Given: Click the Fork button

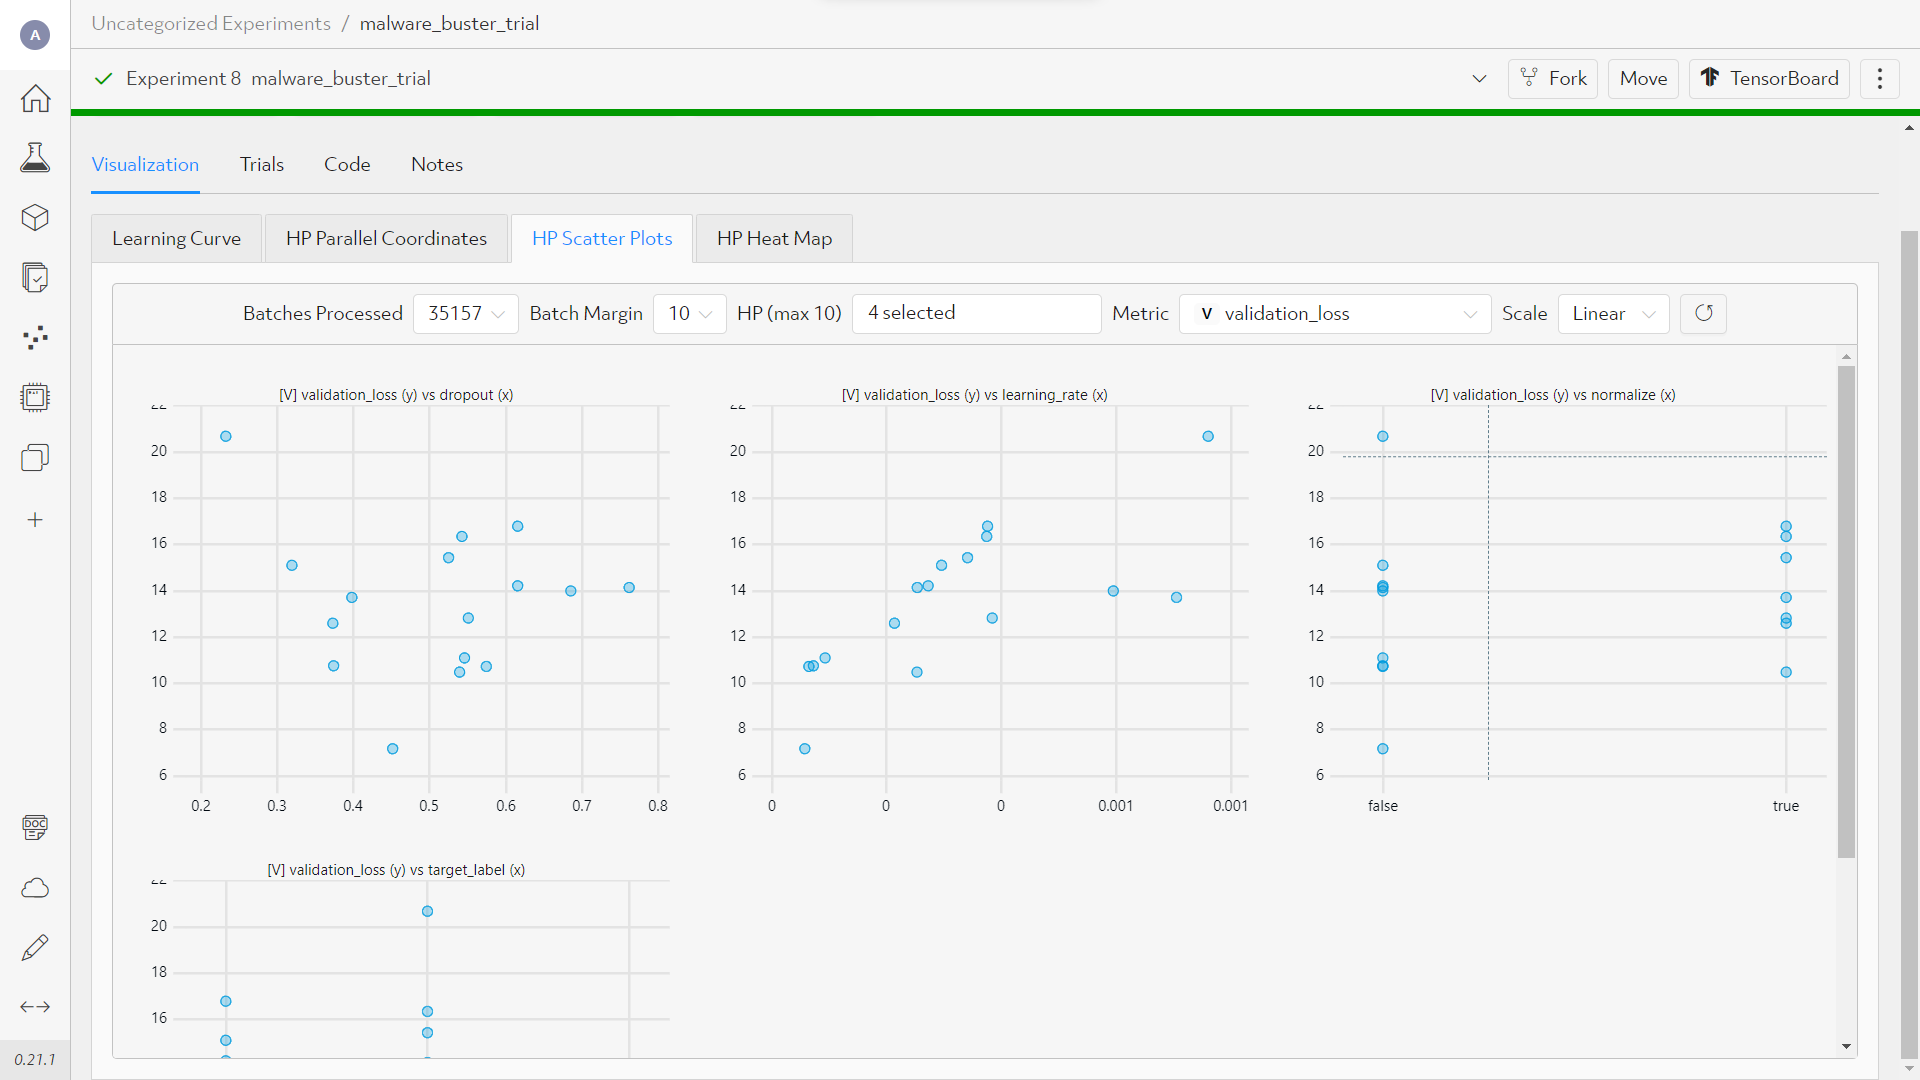Looking at the screenshot, I should tap(1552, 78).
